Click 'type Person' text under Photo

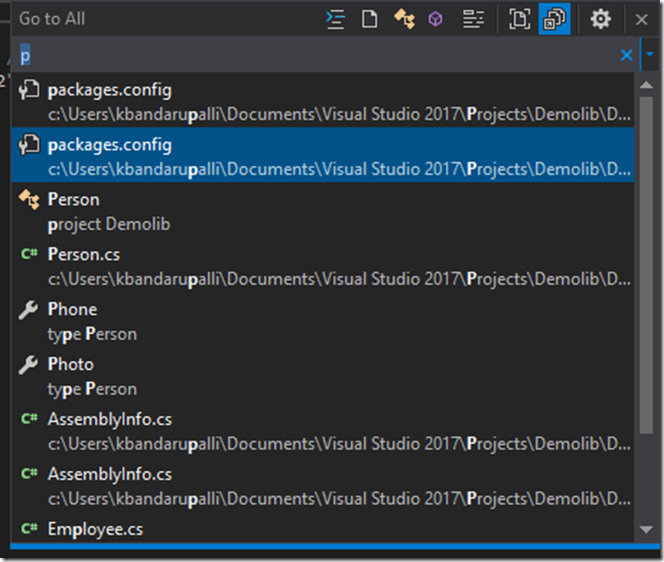tap(92, 389)
